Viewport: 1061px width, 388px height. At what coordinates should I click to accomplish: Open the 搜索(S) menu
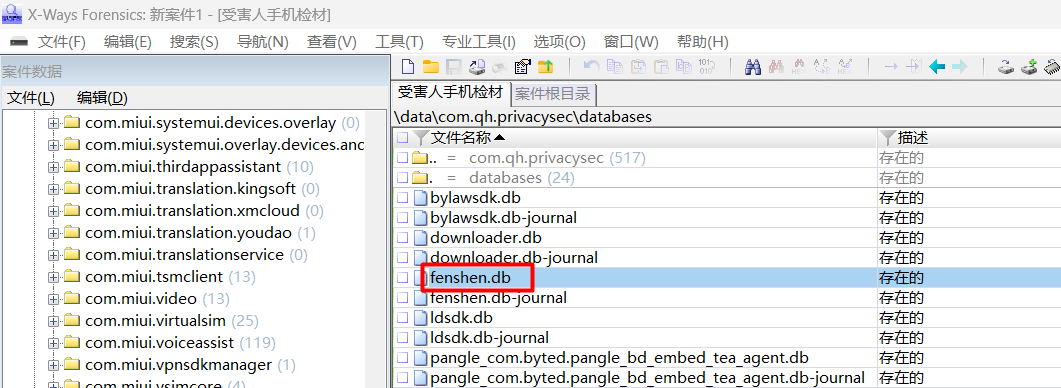[x=194, y=42]
